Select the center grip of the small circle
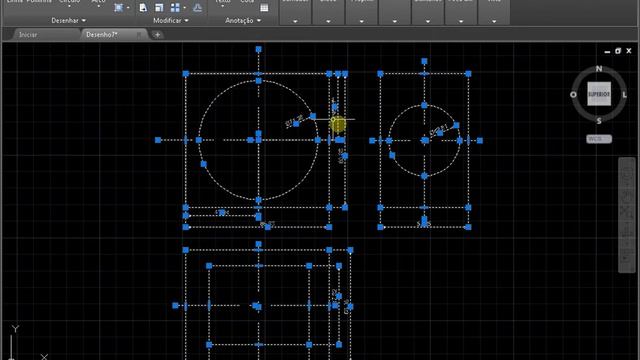640x360 pixels. click(425, 140)
